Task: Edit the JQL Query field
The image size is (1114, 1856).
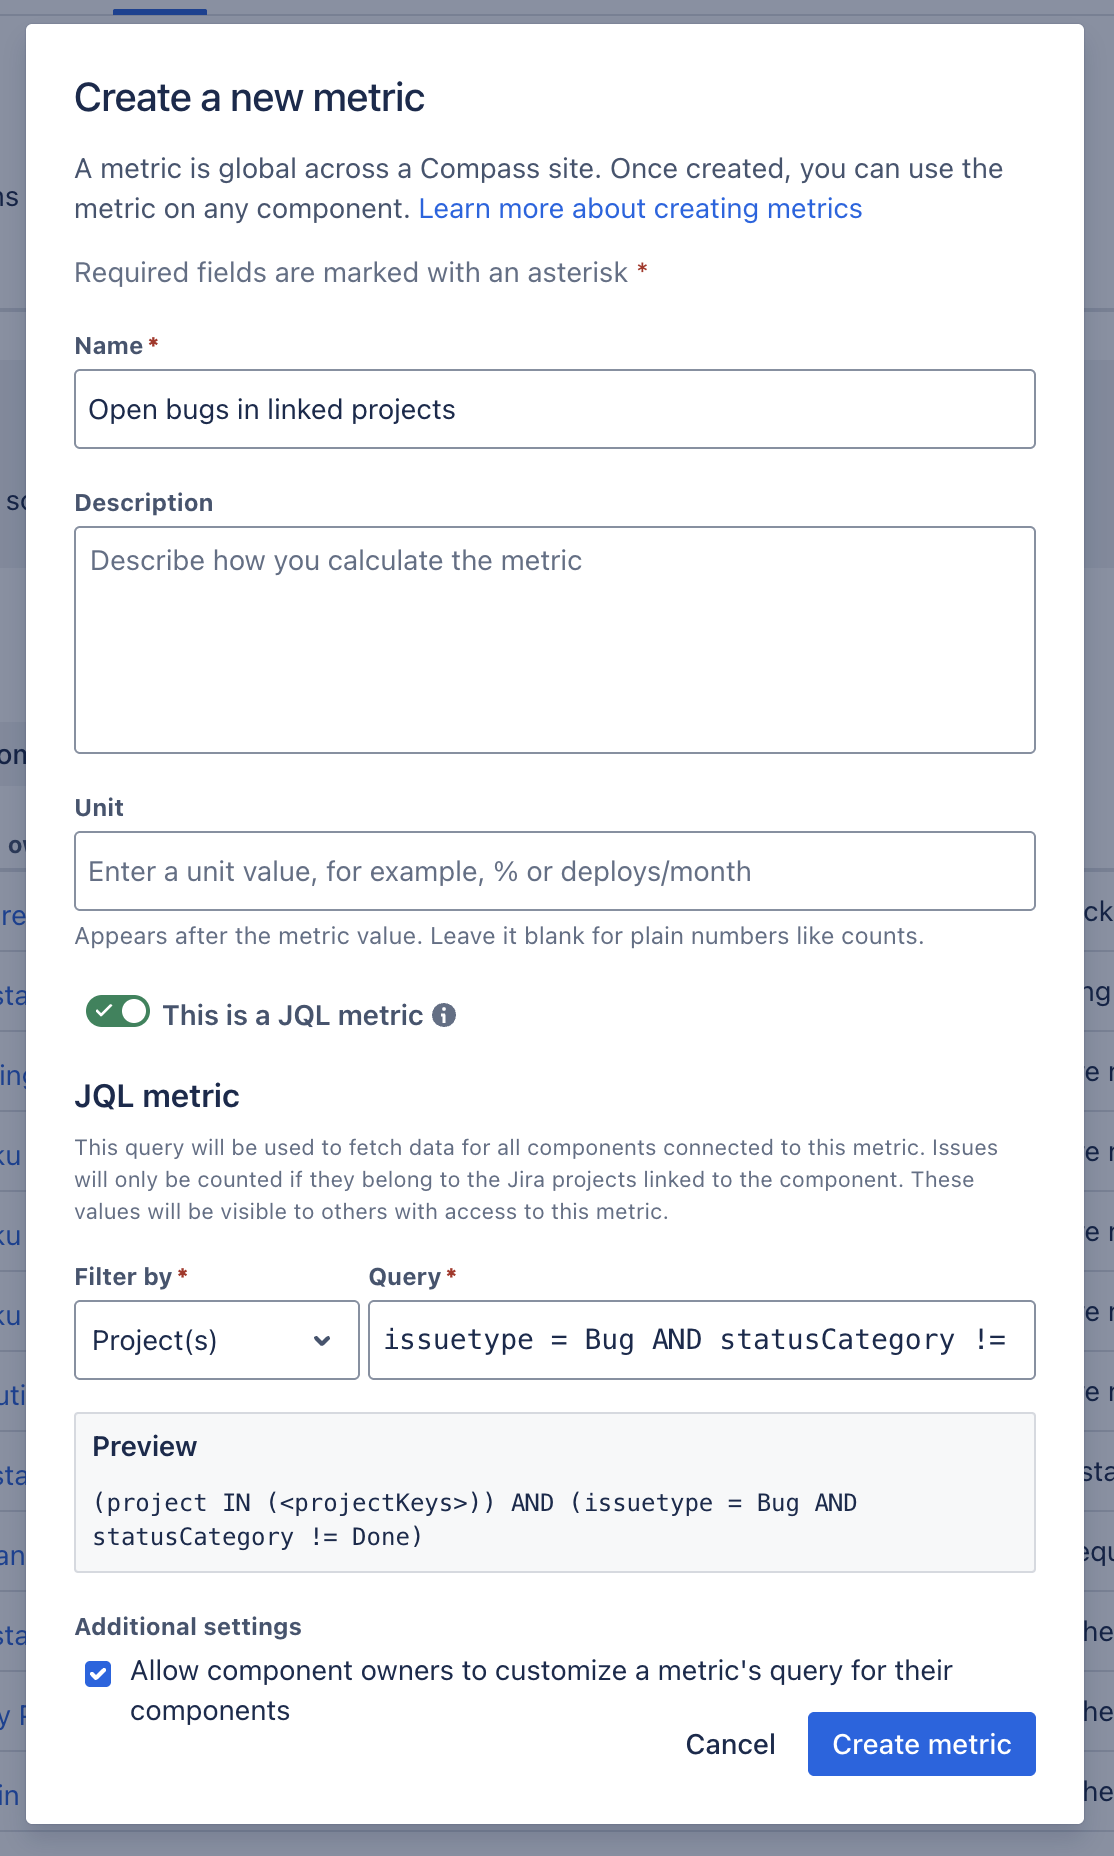Action: (x=701, y=1340)
